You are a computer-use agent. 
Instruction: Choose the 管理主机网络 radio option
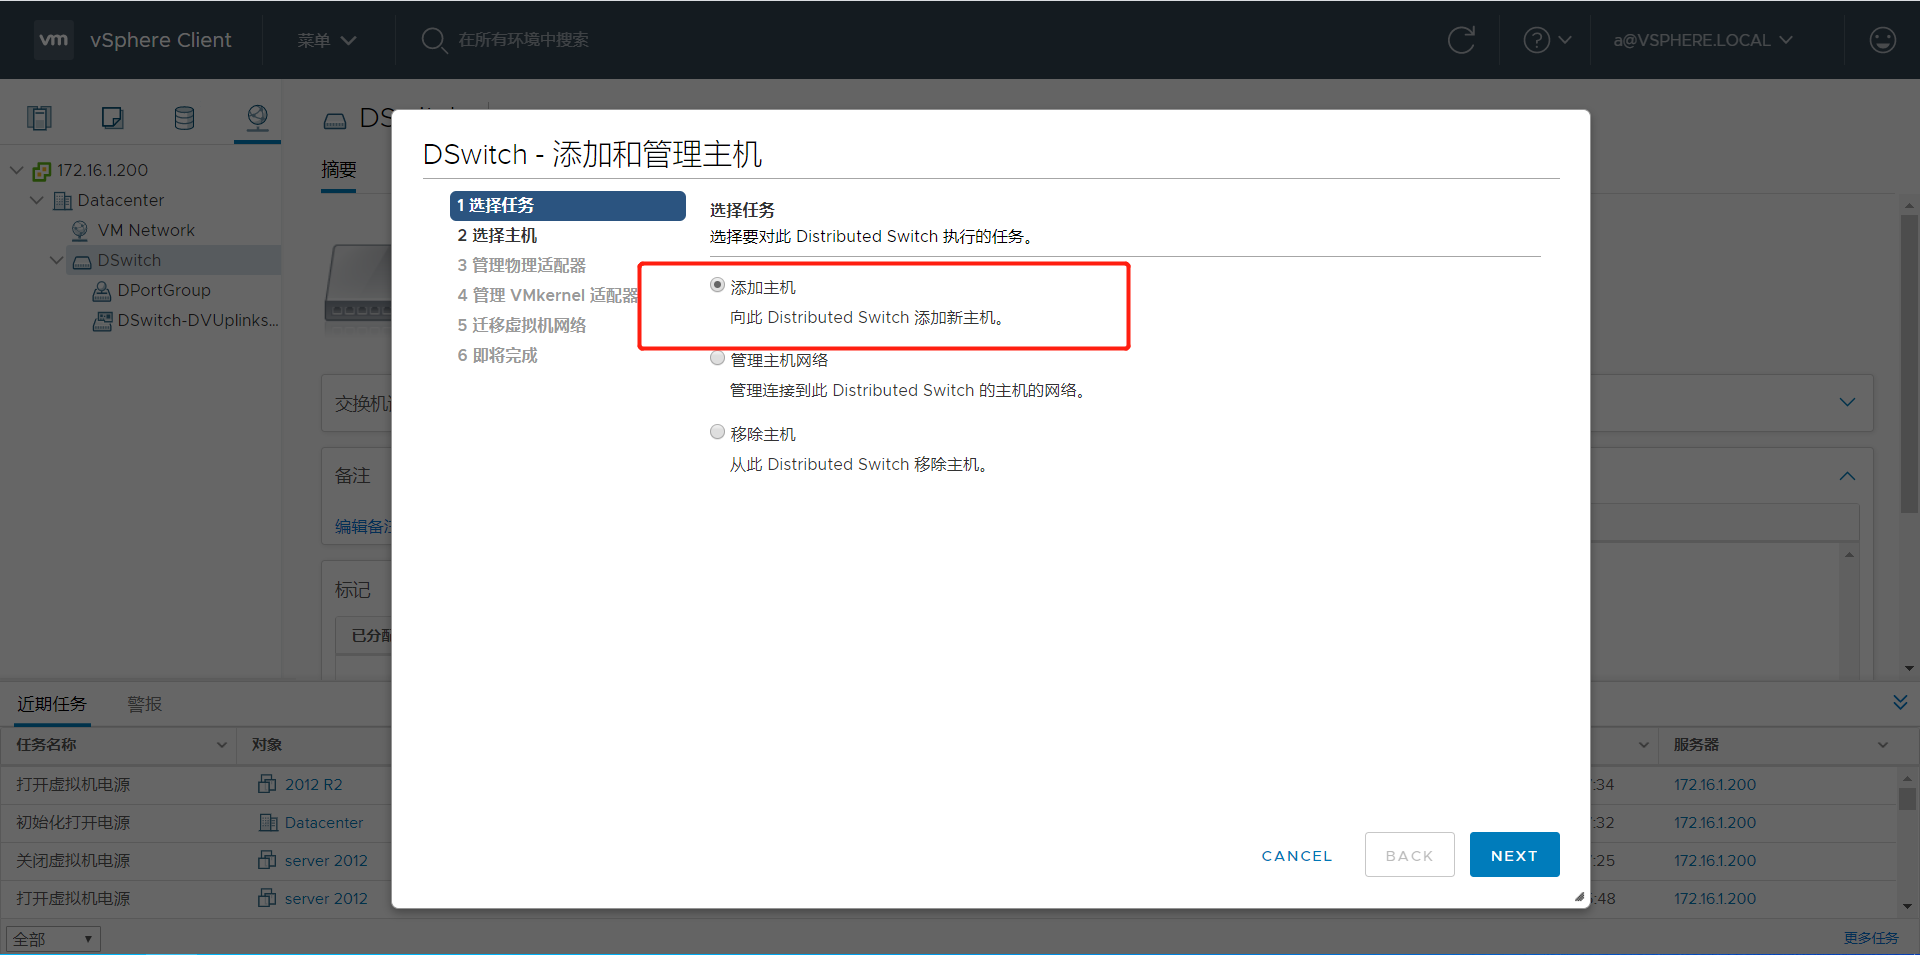pos(717,357)
